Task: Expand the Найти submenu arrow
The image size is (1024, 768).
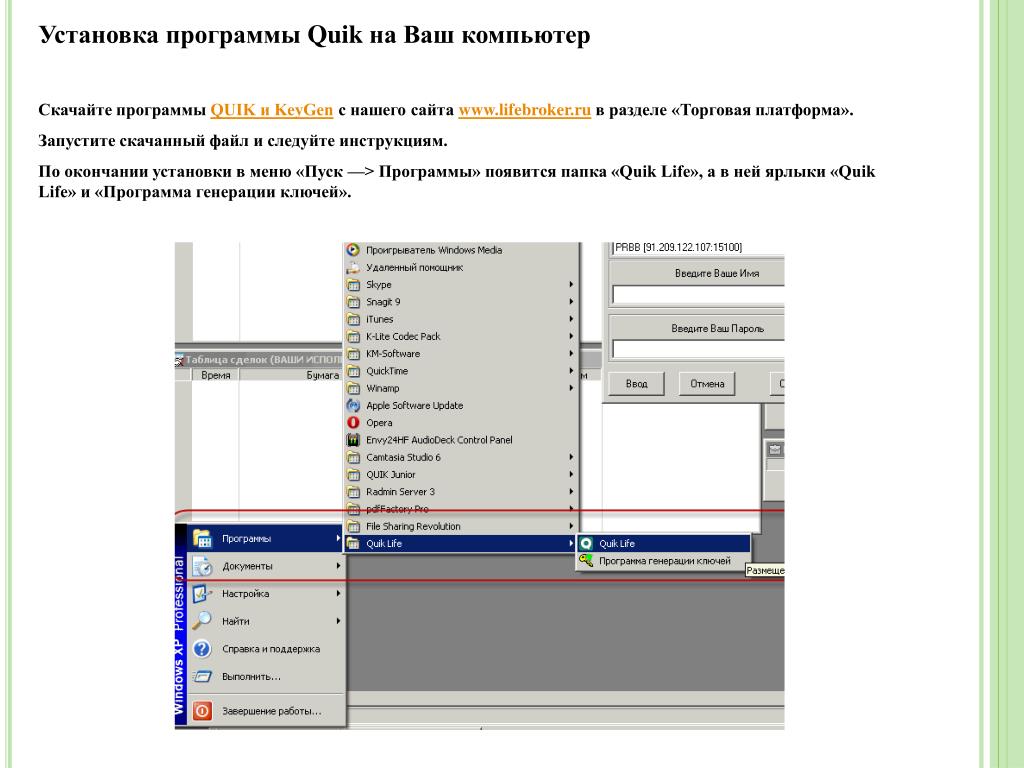Action: pyautogui.click(x=338, y=621)
